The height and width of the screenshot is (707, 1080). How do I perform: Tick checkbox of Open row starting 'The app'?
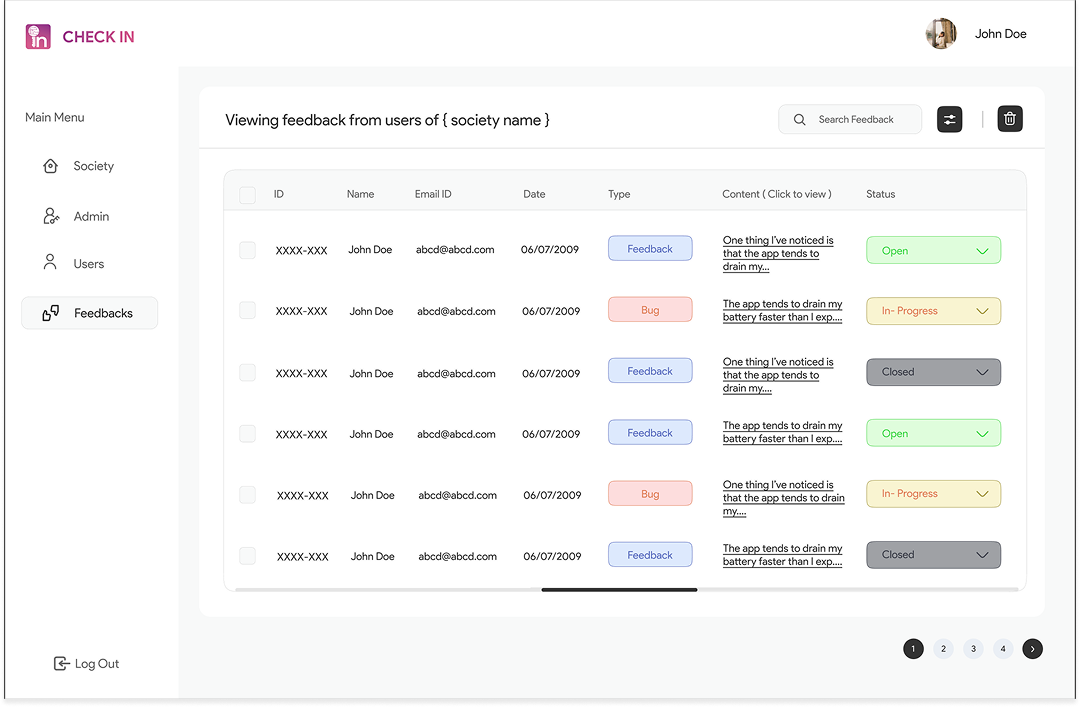point(247,433)
